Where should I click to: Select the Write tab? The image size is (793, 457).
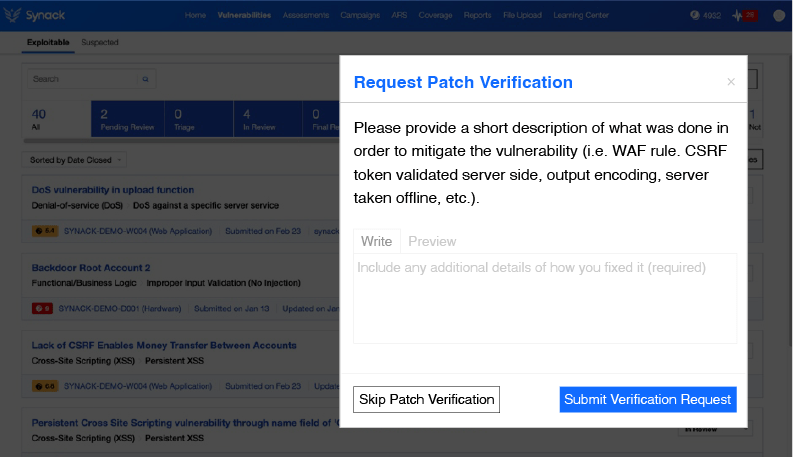(x=376, y=241)
